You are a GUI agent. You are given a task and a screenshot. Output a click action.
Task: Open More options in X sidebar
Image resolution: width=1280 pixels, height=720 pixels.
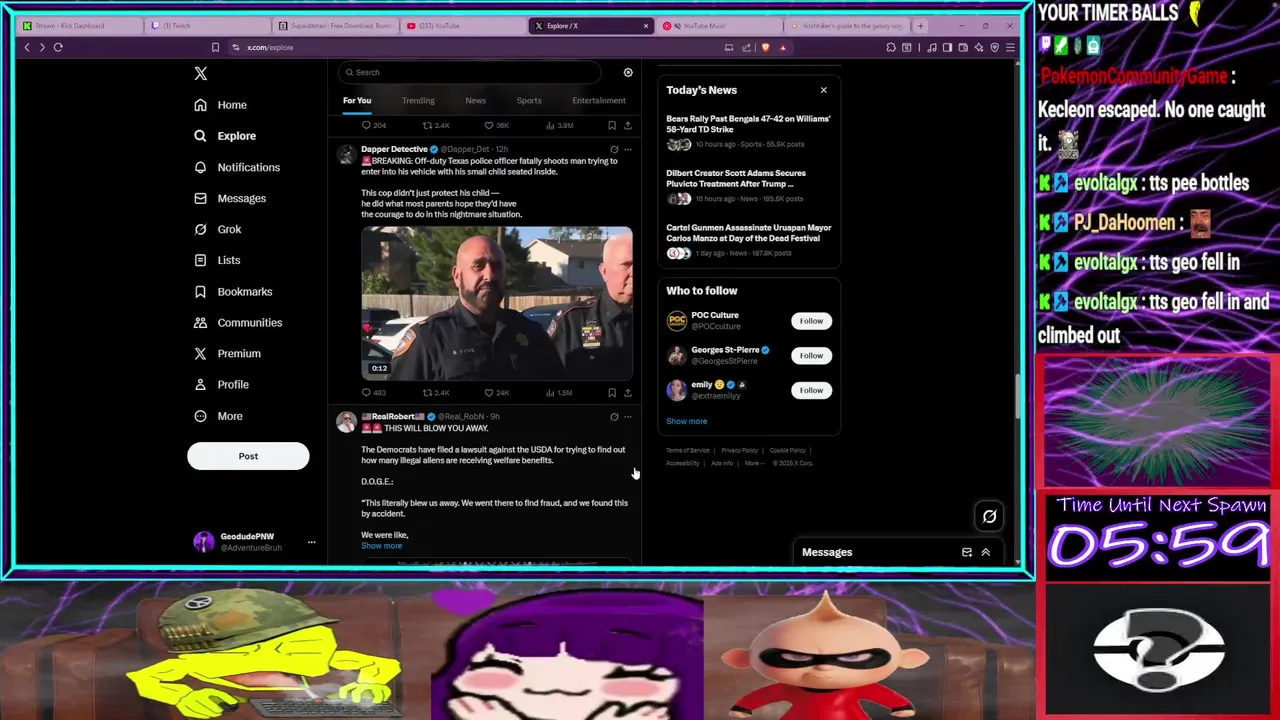[219, 416]
